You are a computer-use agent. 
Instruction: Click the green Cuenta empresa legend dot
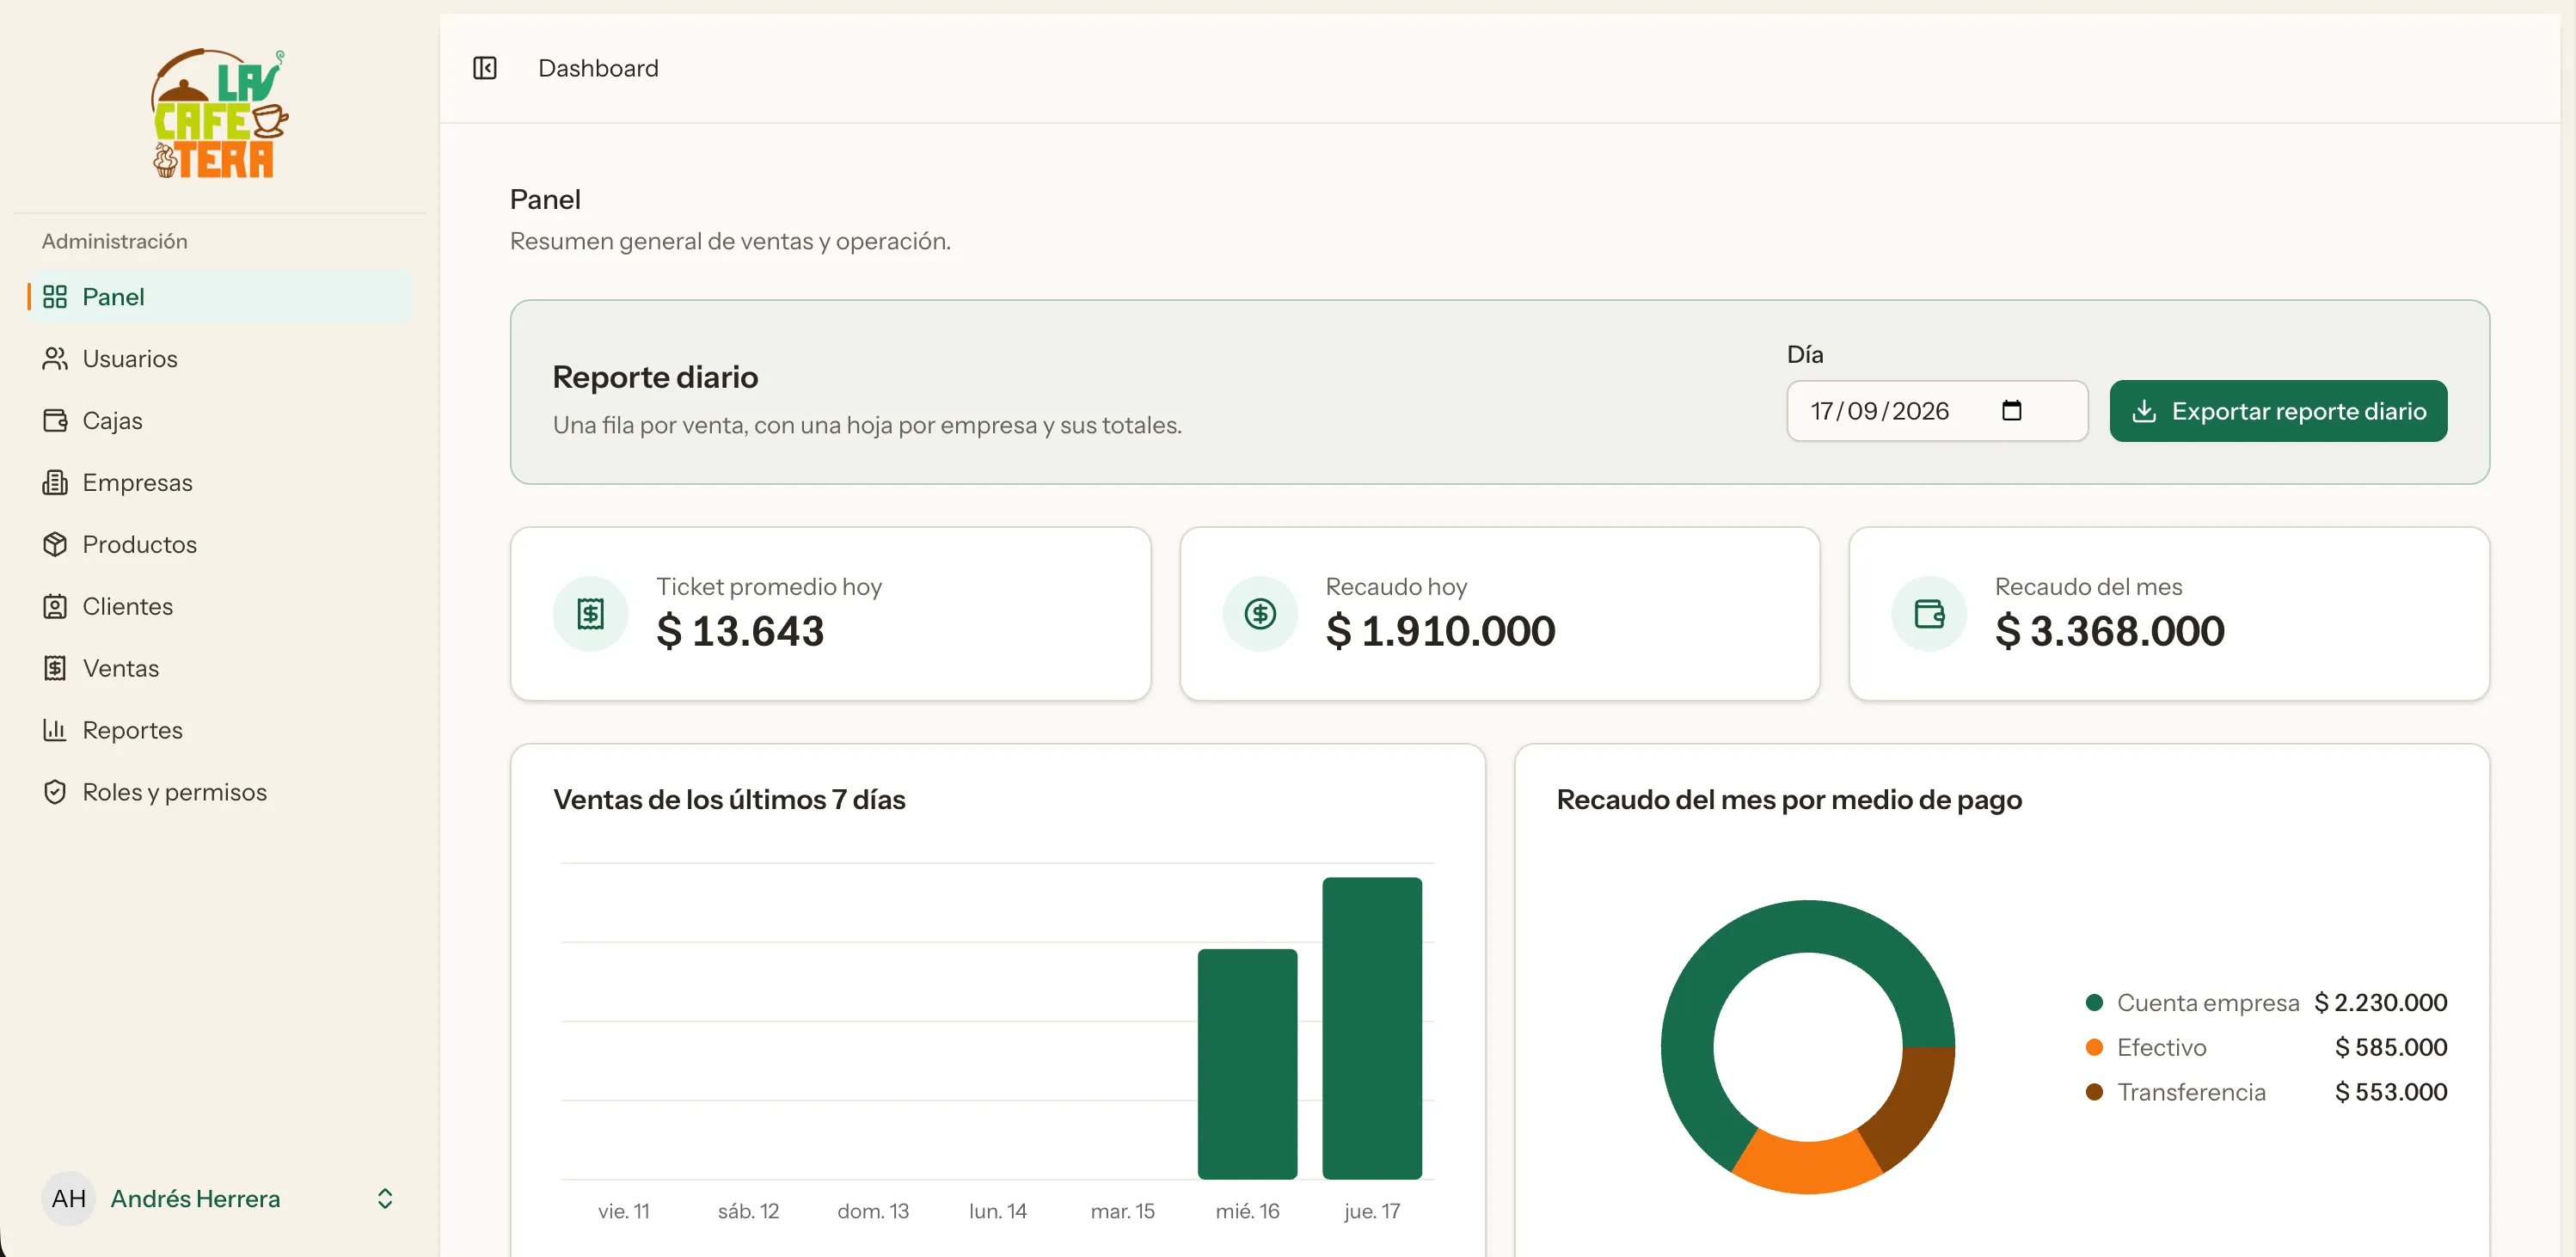[x=2094, y=1002]
